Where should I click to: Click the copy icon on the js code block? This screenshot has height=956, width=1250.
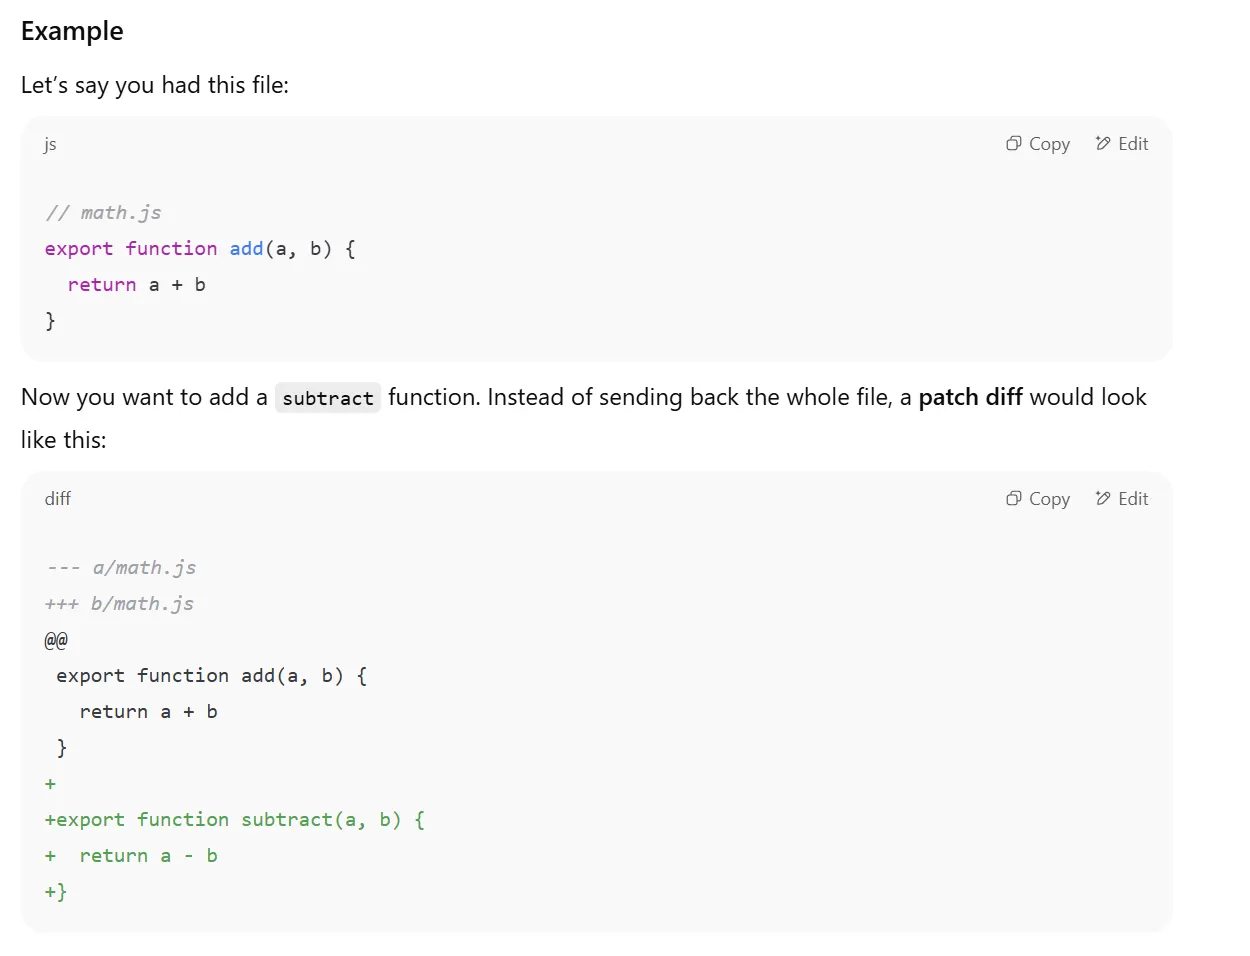point(1013,144)
